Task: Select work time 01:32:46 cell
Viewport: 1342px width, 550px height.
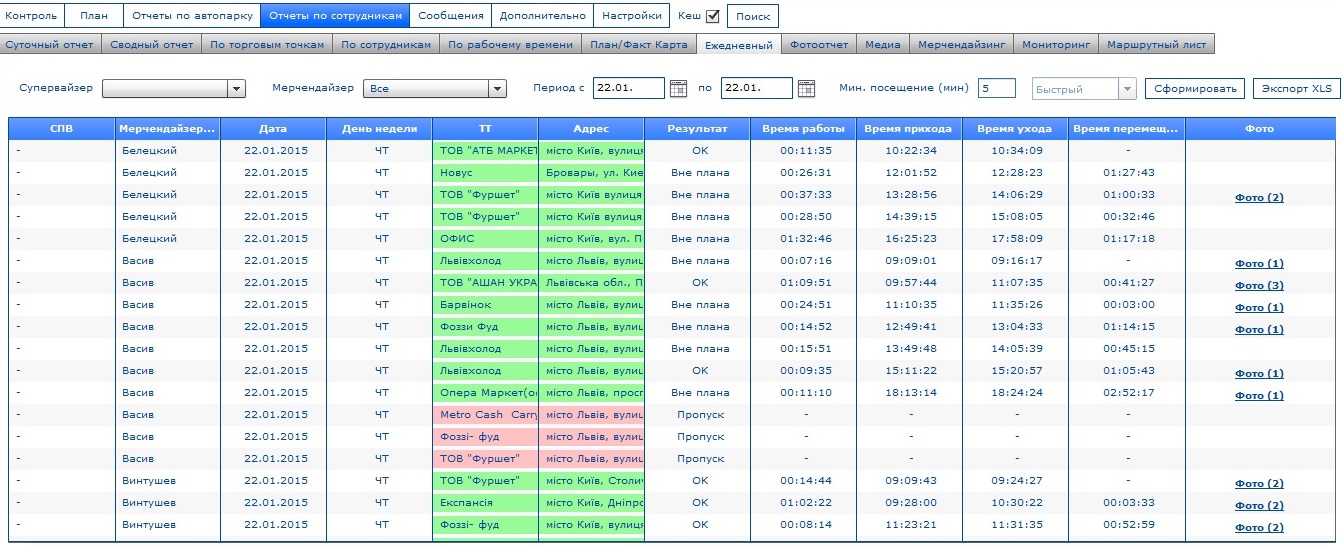Action: (803, 238)
